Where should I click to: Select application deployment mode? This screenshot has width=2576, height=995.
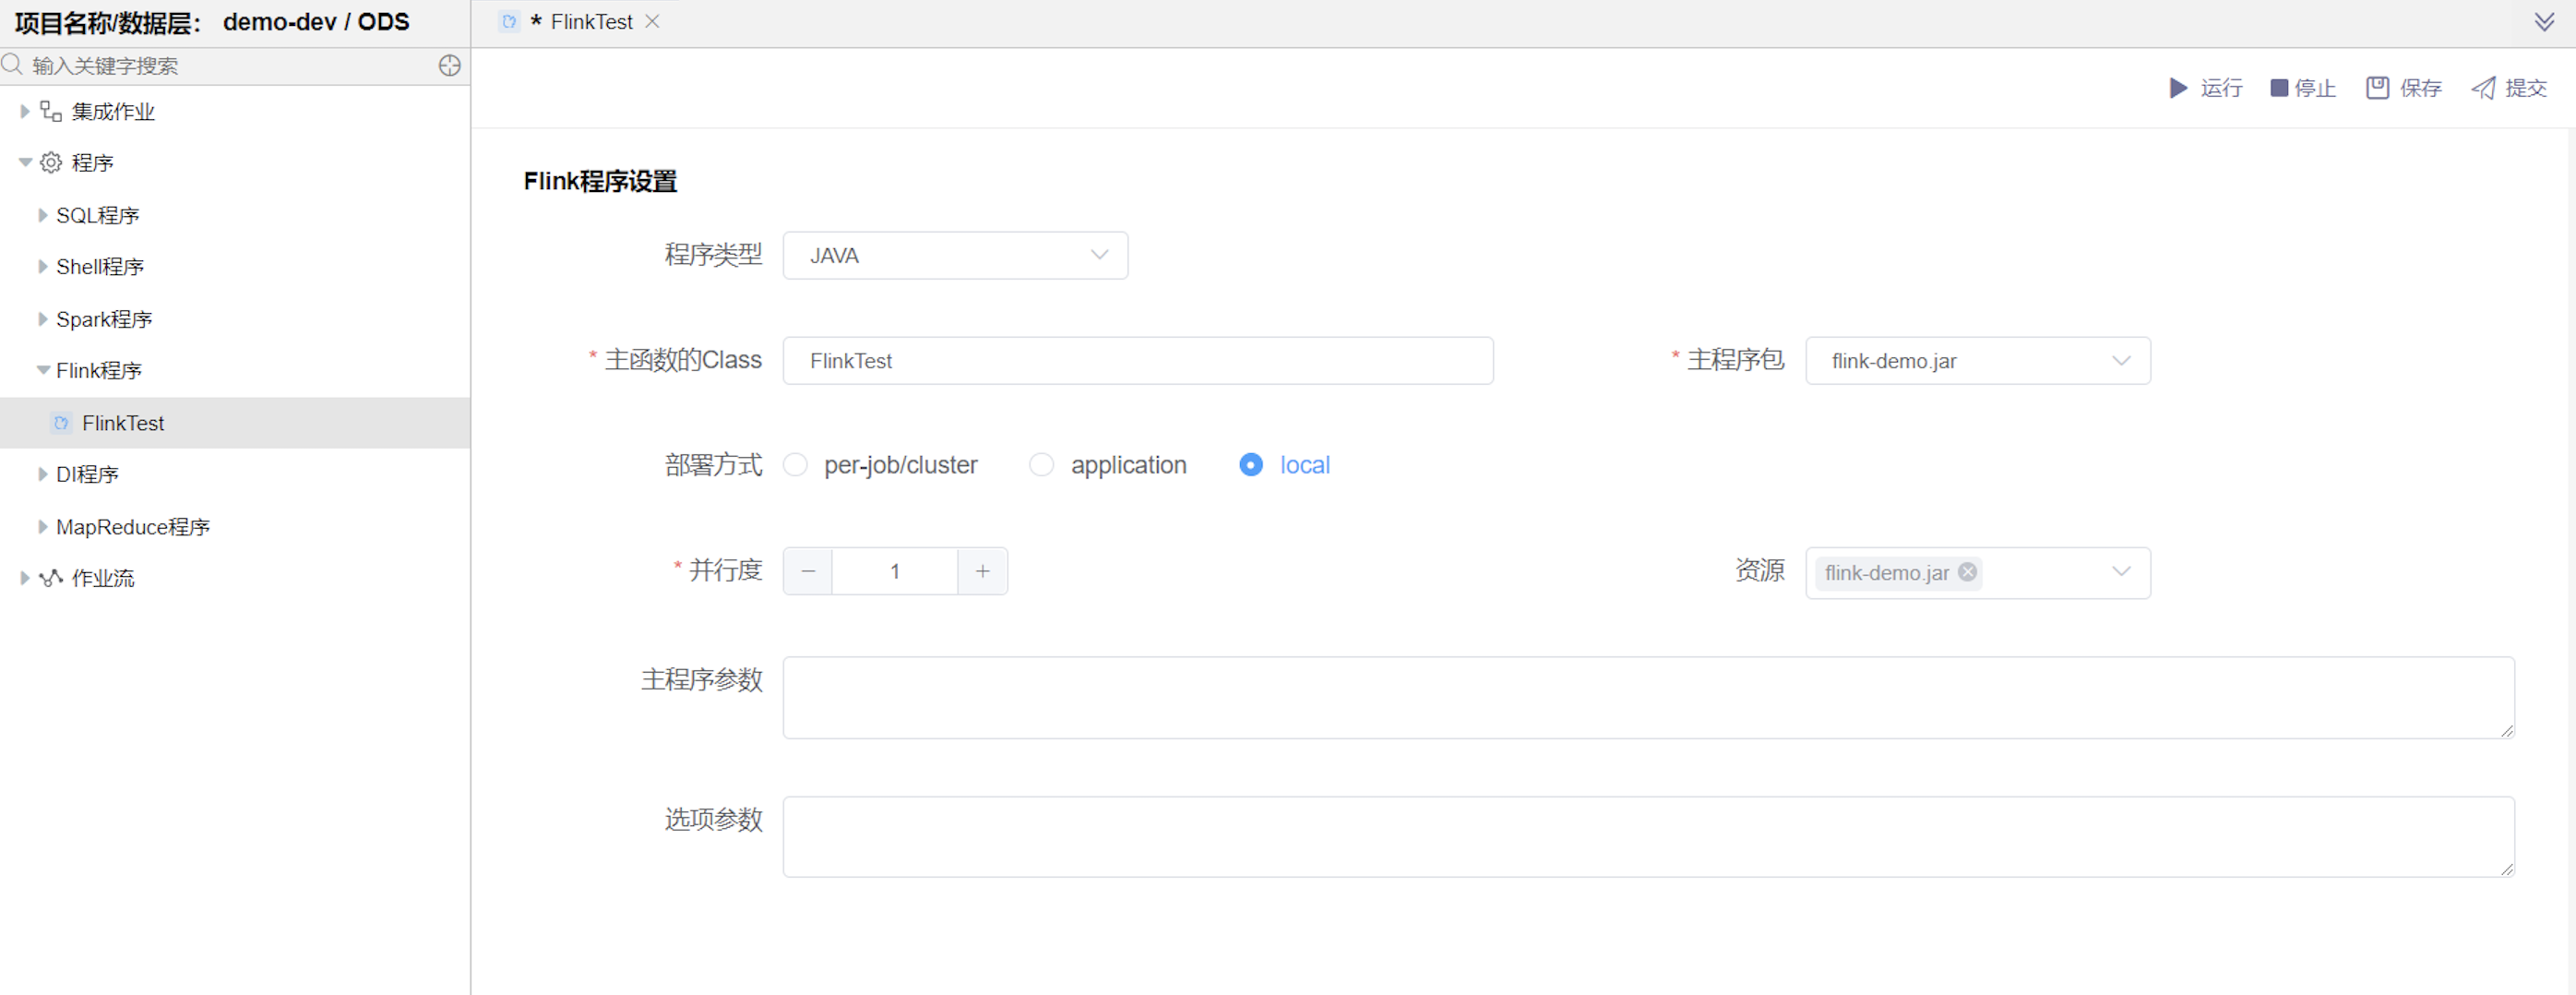(1041, 465)
